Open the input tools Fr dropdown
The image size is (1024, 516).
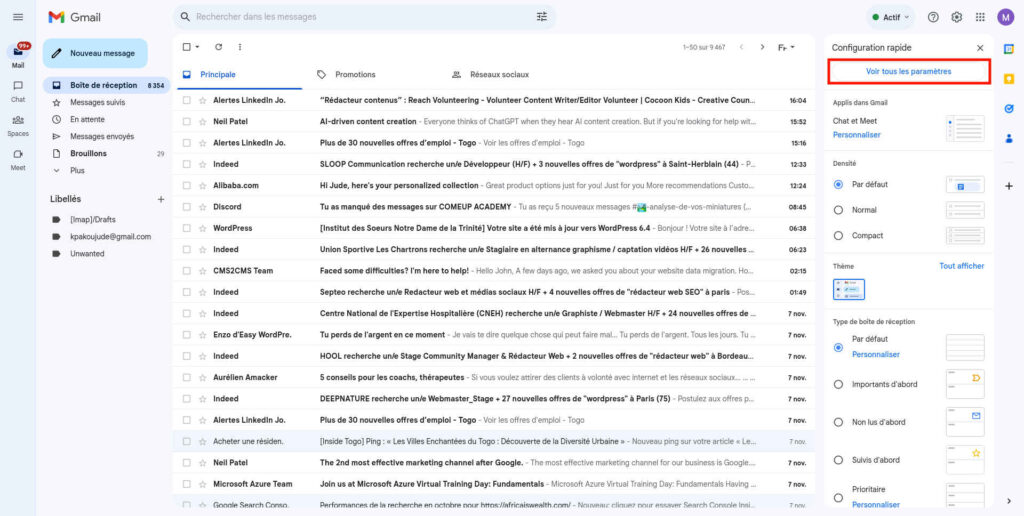[x=786, y=47]
